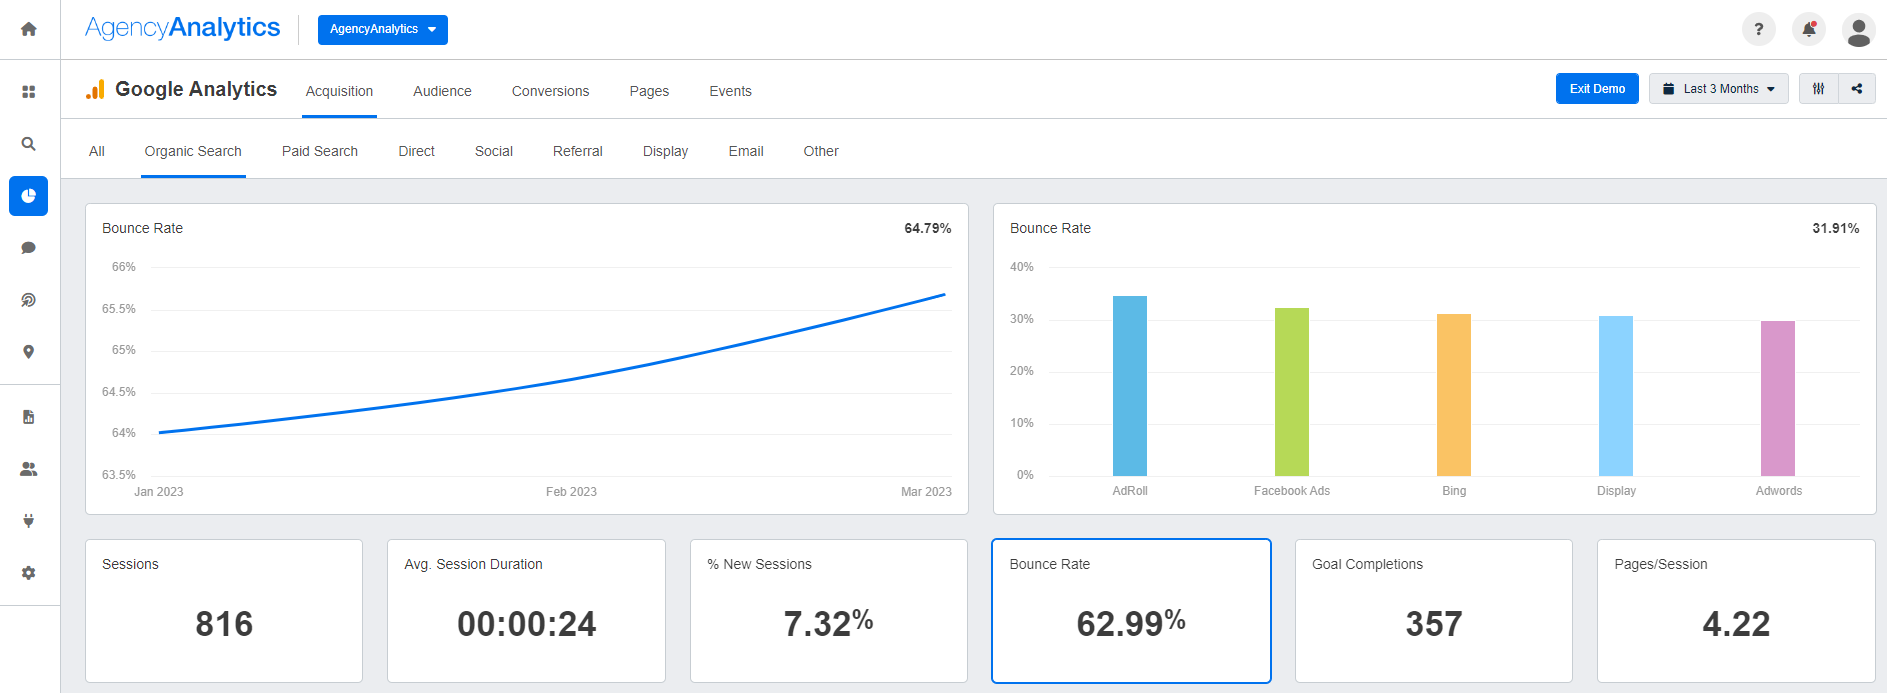The height and width of the screenshot is (693, 1887).
Task: Click the notifications bell icon
Action: tap(1808, 29)
